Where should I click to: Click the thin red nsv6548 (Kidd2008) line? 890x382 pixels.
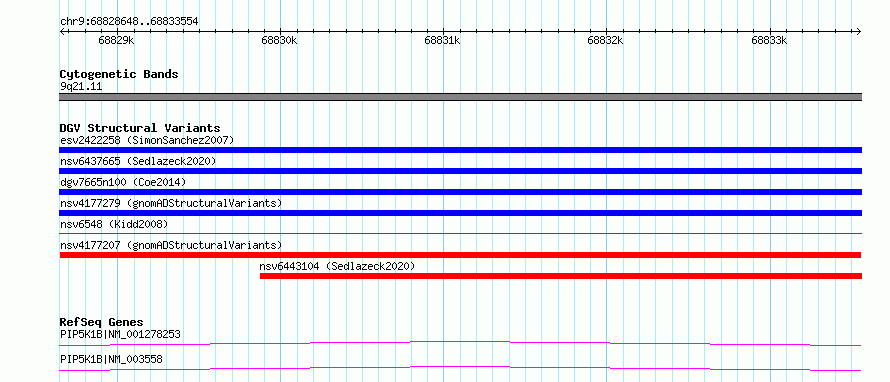pos(460,233)
